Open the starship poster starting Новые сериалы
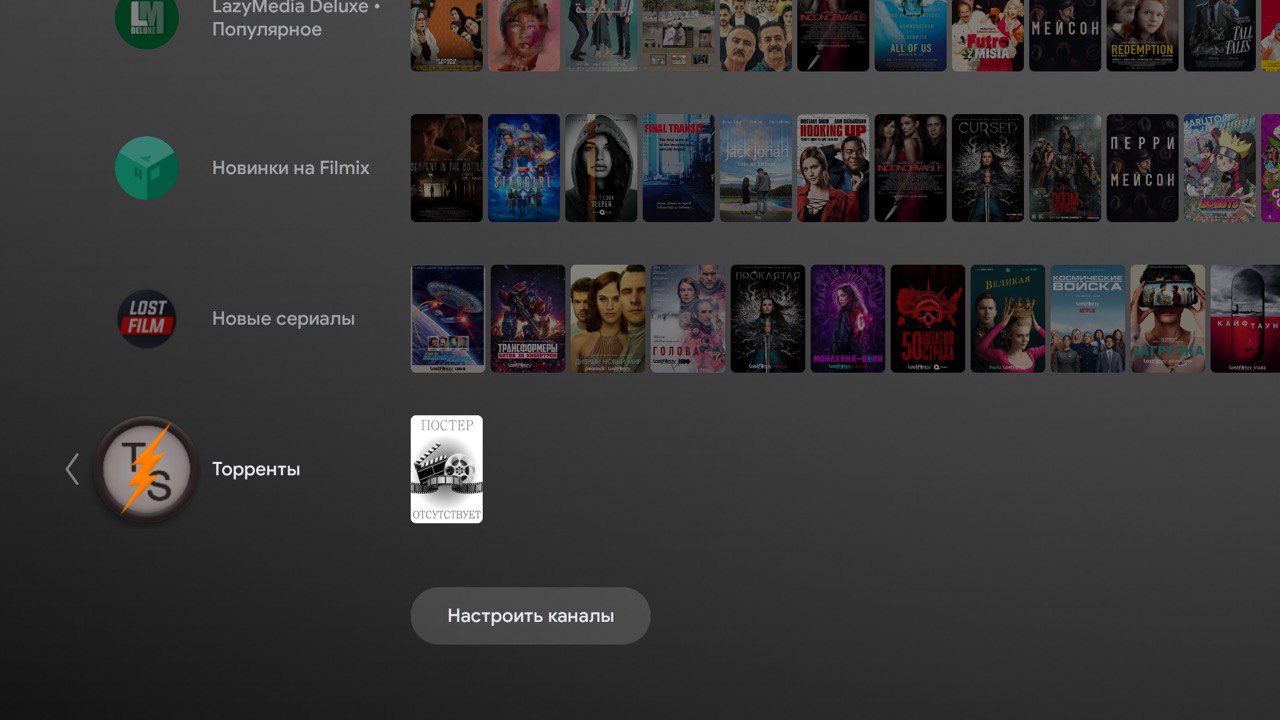The width and height of the screenshot is (1280, 720). (x=448, y=319)
